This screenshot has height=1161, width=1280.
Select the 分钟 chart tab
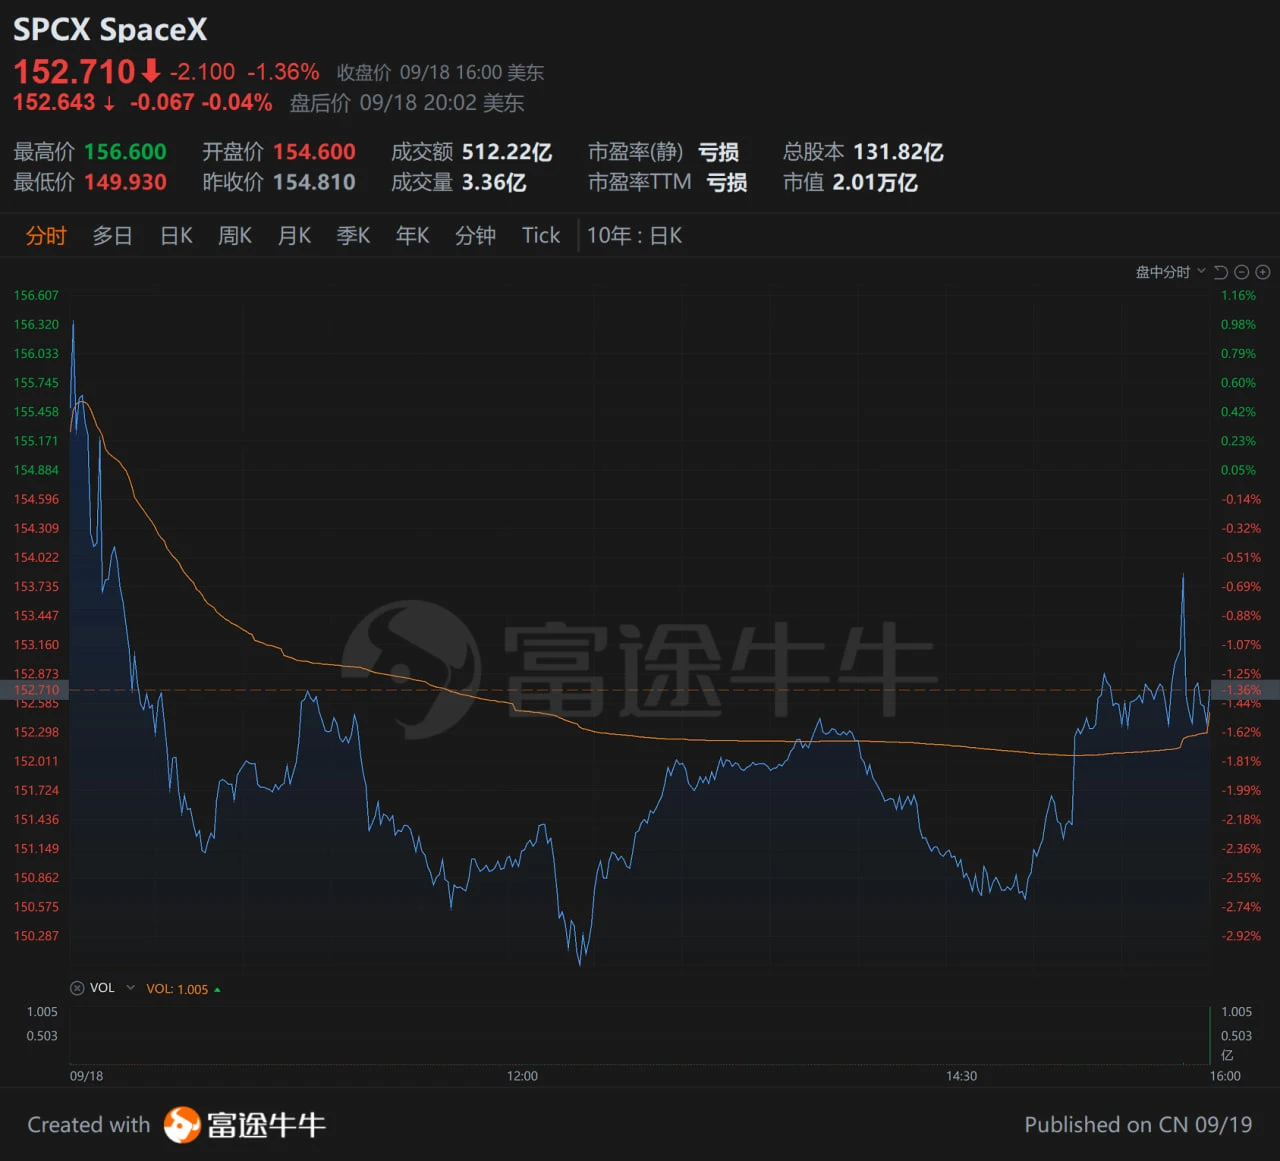(x=475, y=236)
